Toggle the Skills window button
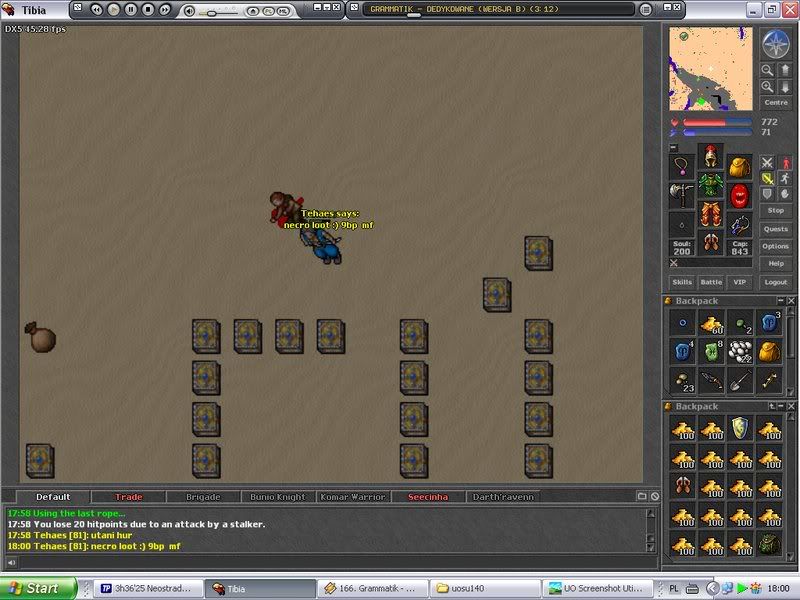 pos(682,282)
